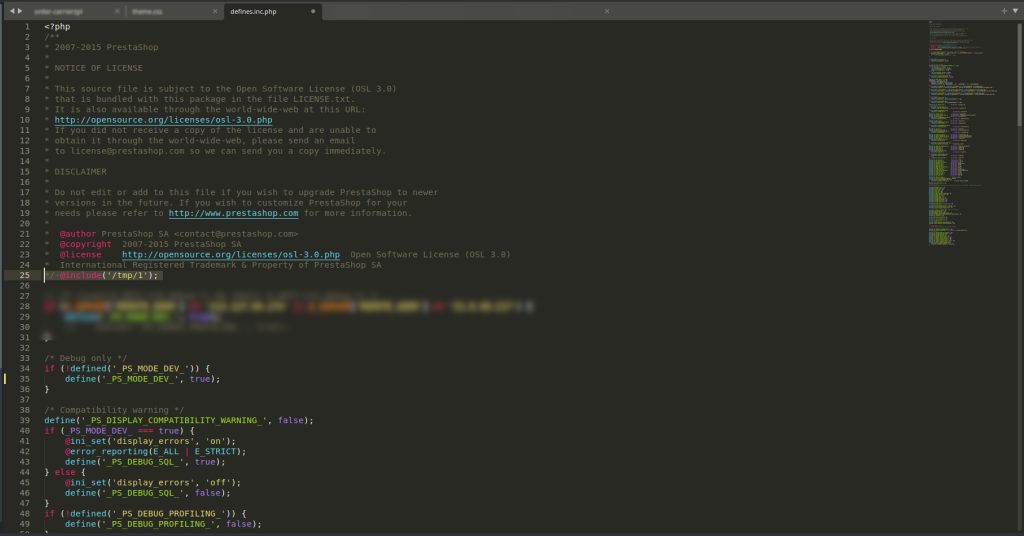Open the @license osl-3.0.php link on line 23

point(230,255)
